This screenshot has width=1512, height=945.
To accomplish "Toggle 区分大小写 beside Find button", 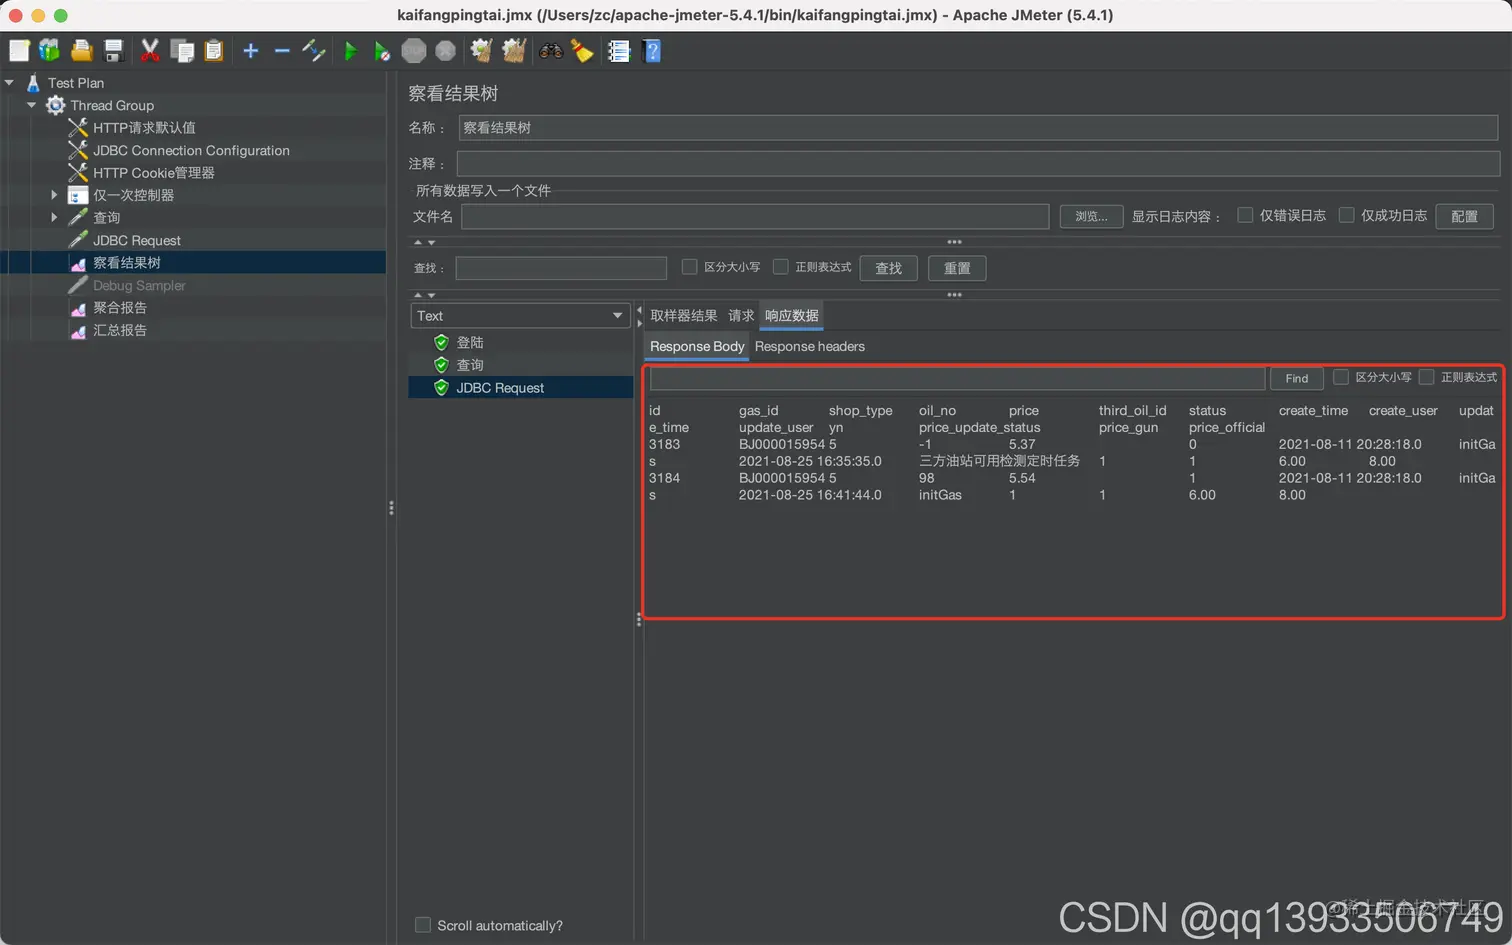I will click(x=1341, y=377).
